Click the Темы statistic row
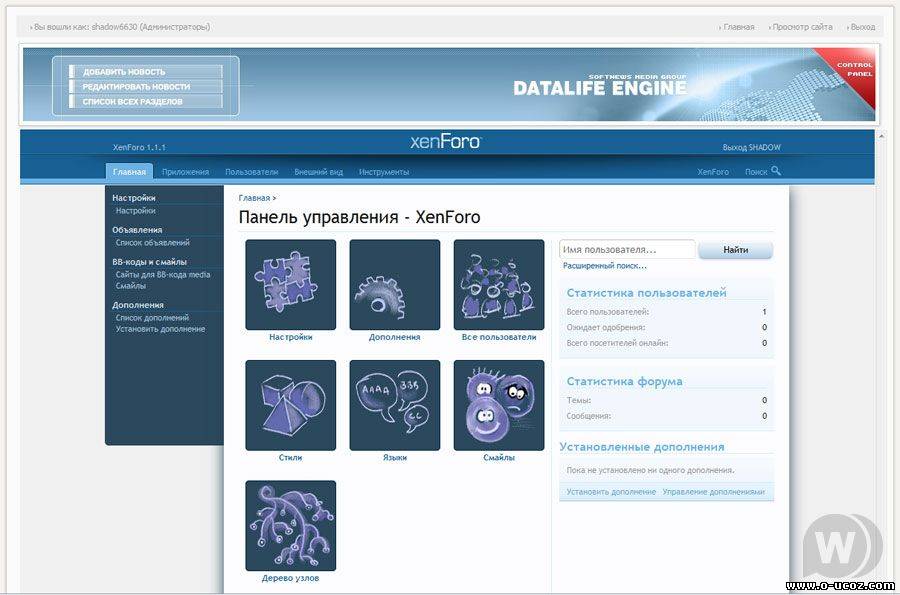Image resolution: width=900 pixels, height=595 pixels. (666, 400)
